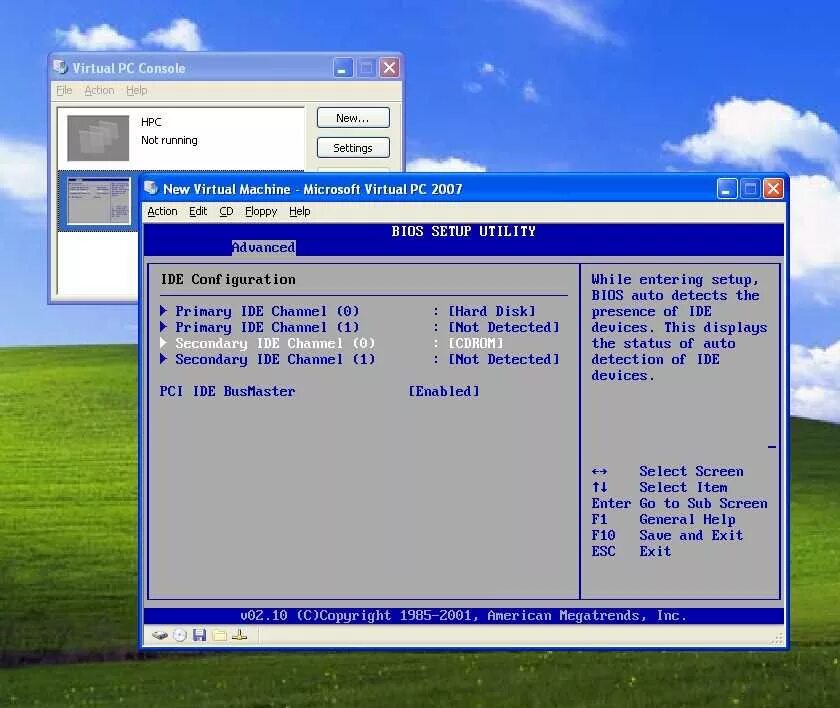Click the shared folders status icon
This screenshot has width=840, height=708.
[x=220, y=636]
